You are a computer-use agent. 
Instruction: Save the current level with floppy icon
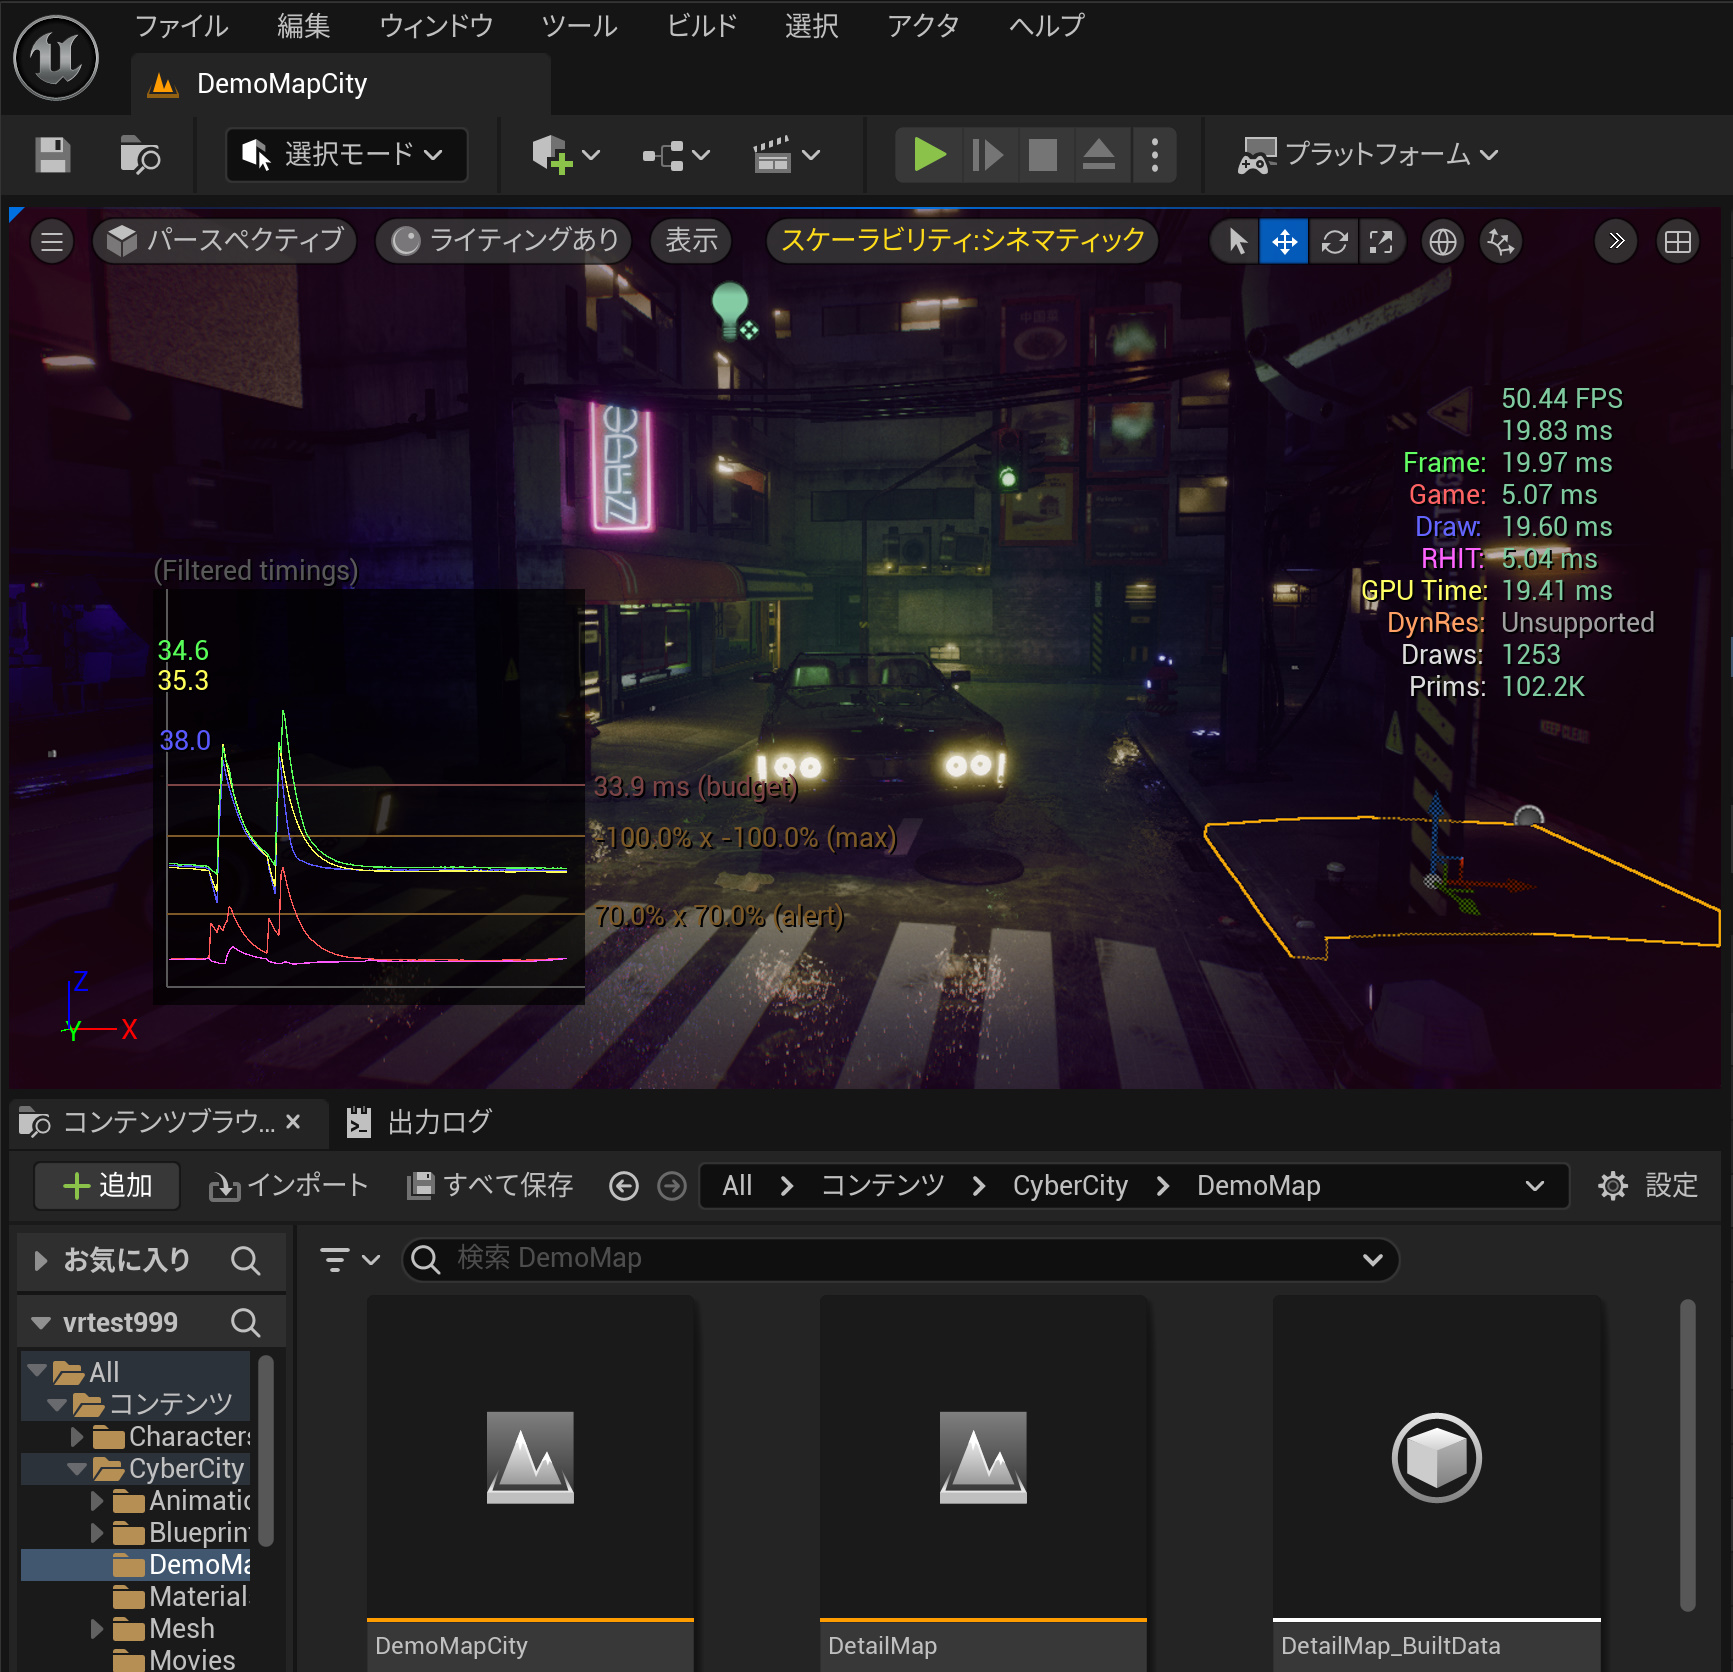53,155
